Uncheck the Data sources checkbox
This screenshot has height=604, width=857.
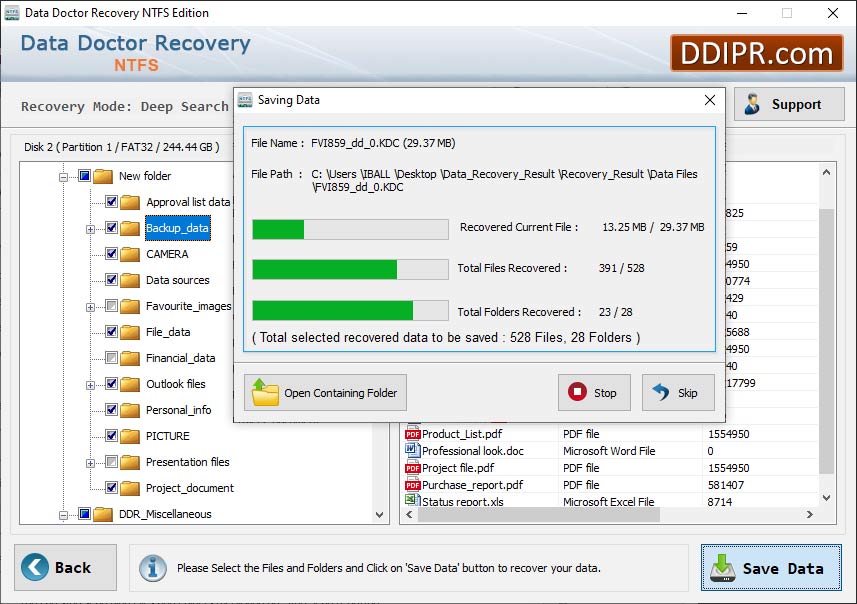coord(111,279)
